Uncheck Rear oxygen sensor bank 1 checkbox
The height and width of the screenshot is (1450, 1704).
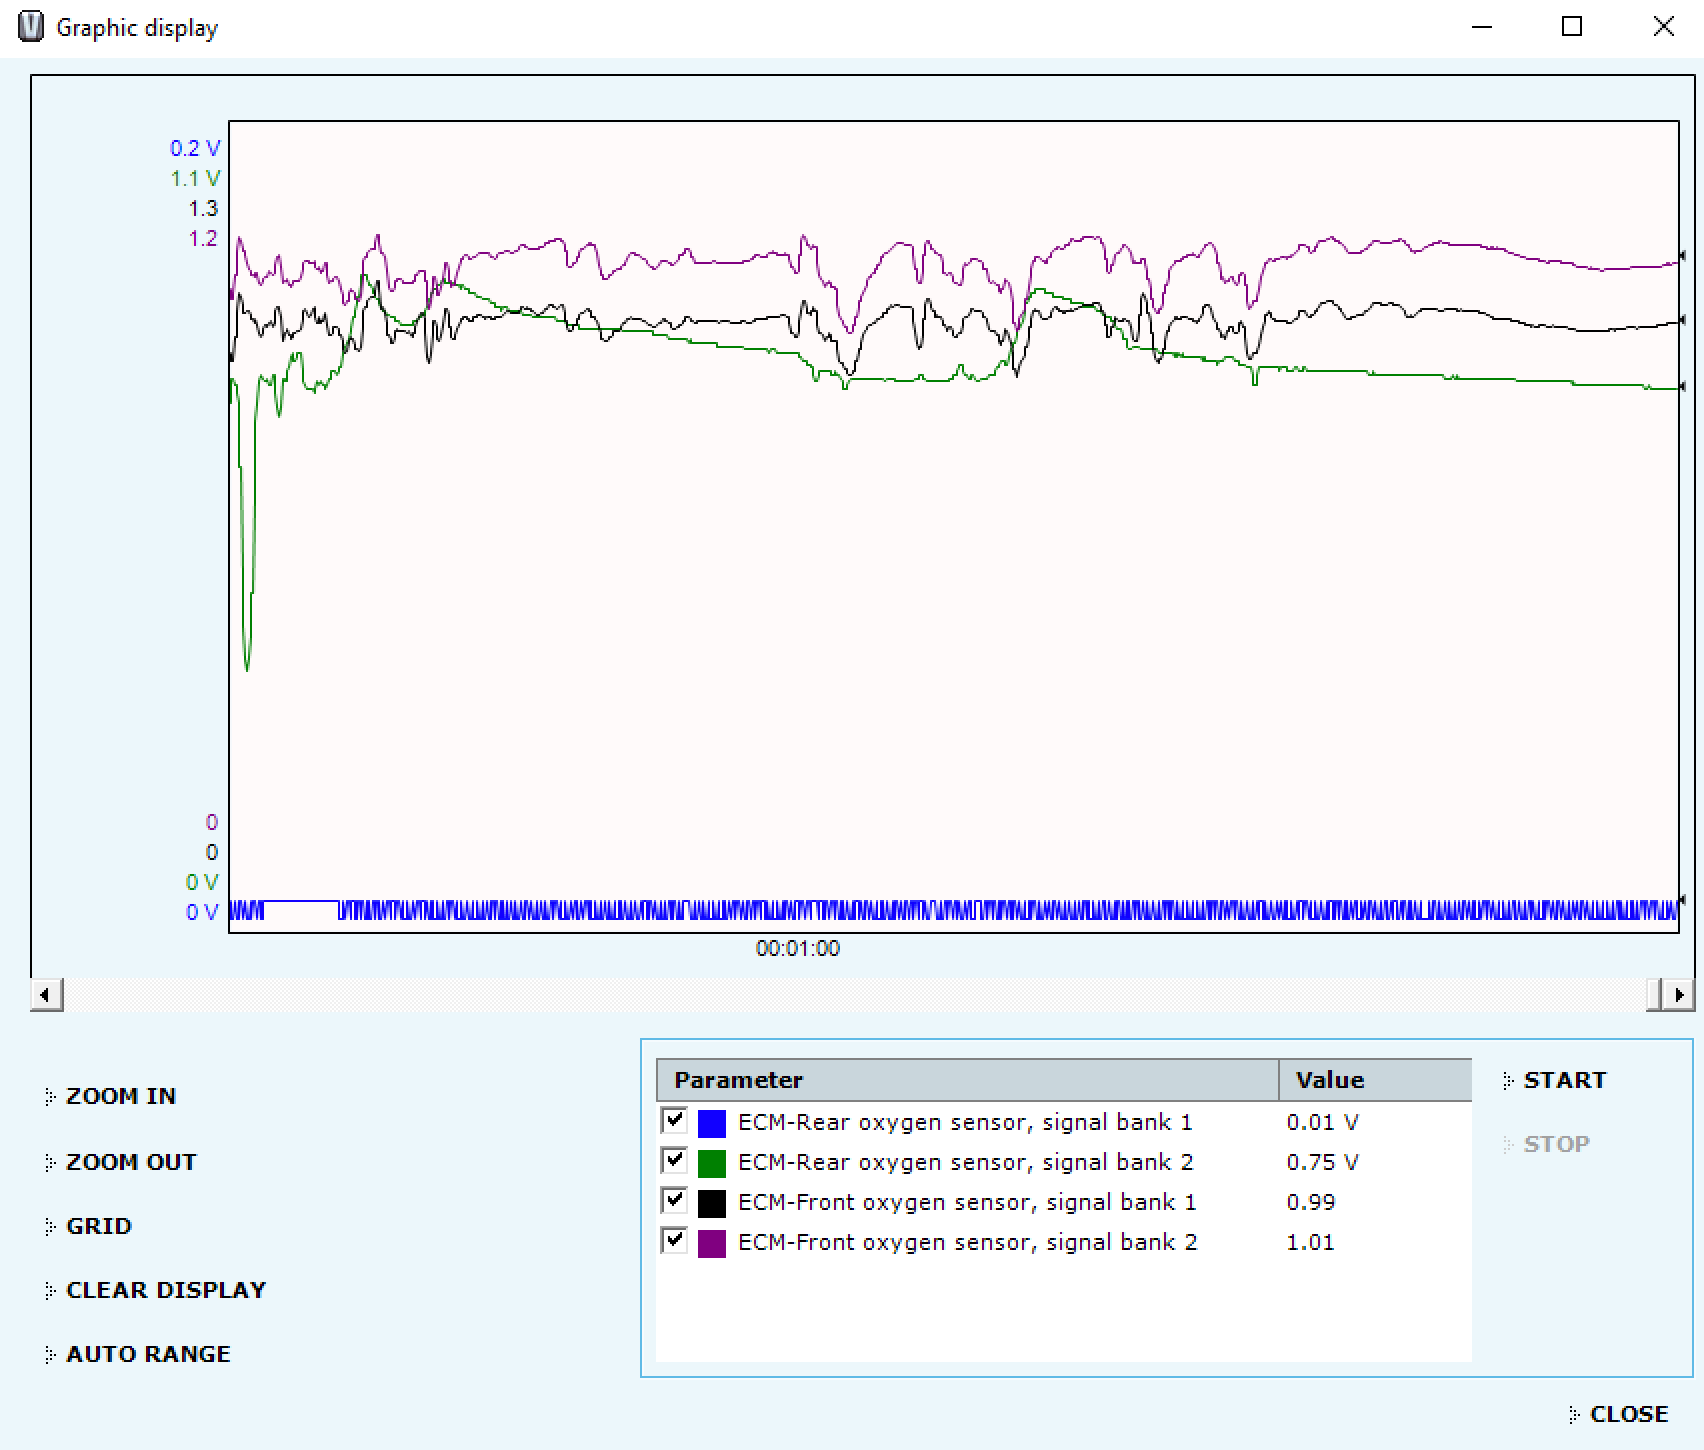(674, 1121)
